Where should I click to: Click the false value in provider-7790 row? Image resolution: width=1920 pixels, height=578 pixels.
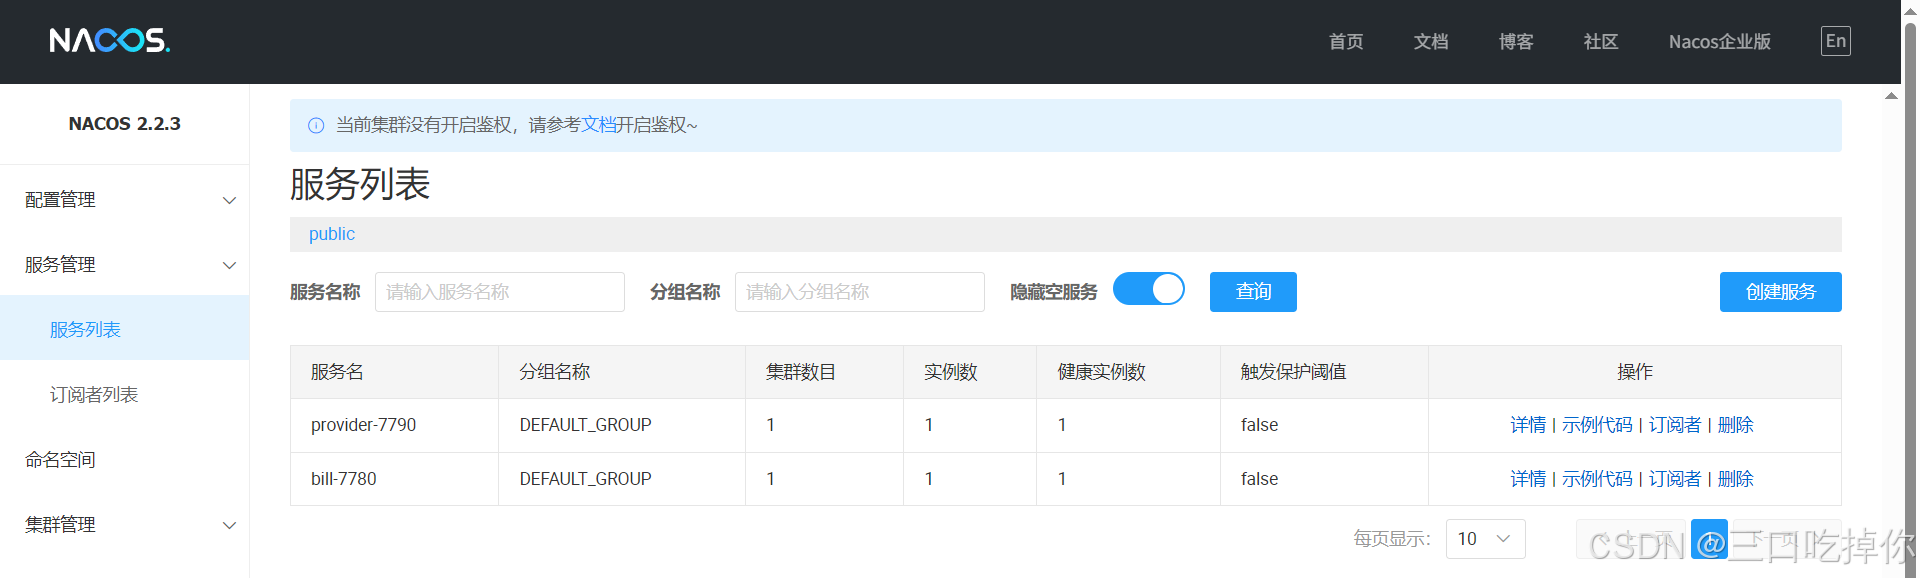tap(1259, 425)
